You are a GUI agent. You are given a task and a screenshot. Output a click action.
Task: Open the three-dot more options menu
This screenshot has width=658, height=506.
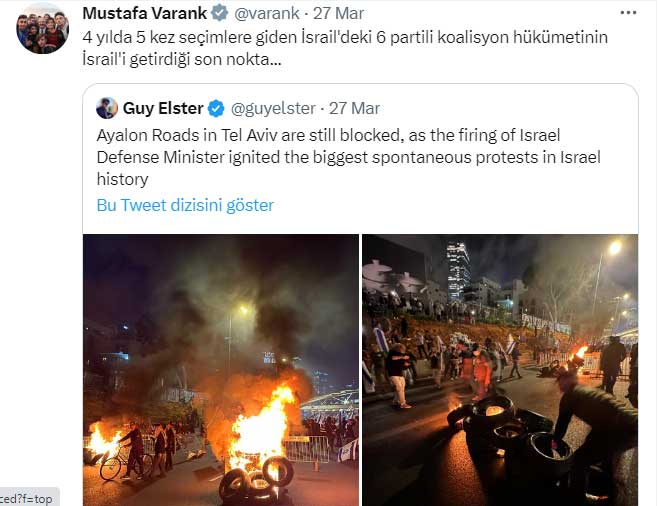coord(628,13)
